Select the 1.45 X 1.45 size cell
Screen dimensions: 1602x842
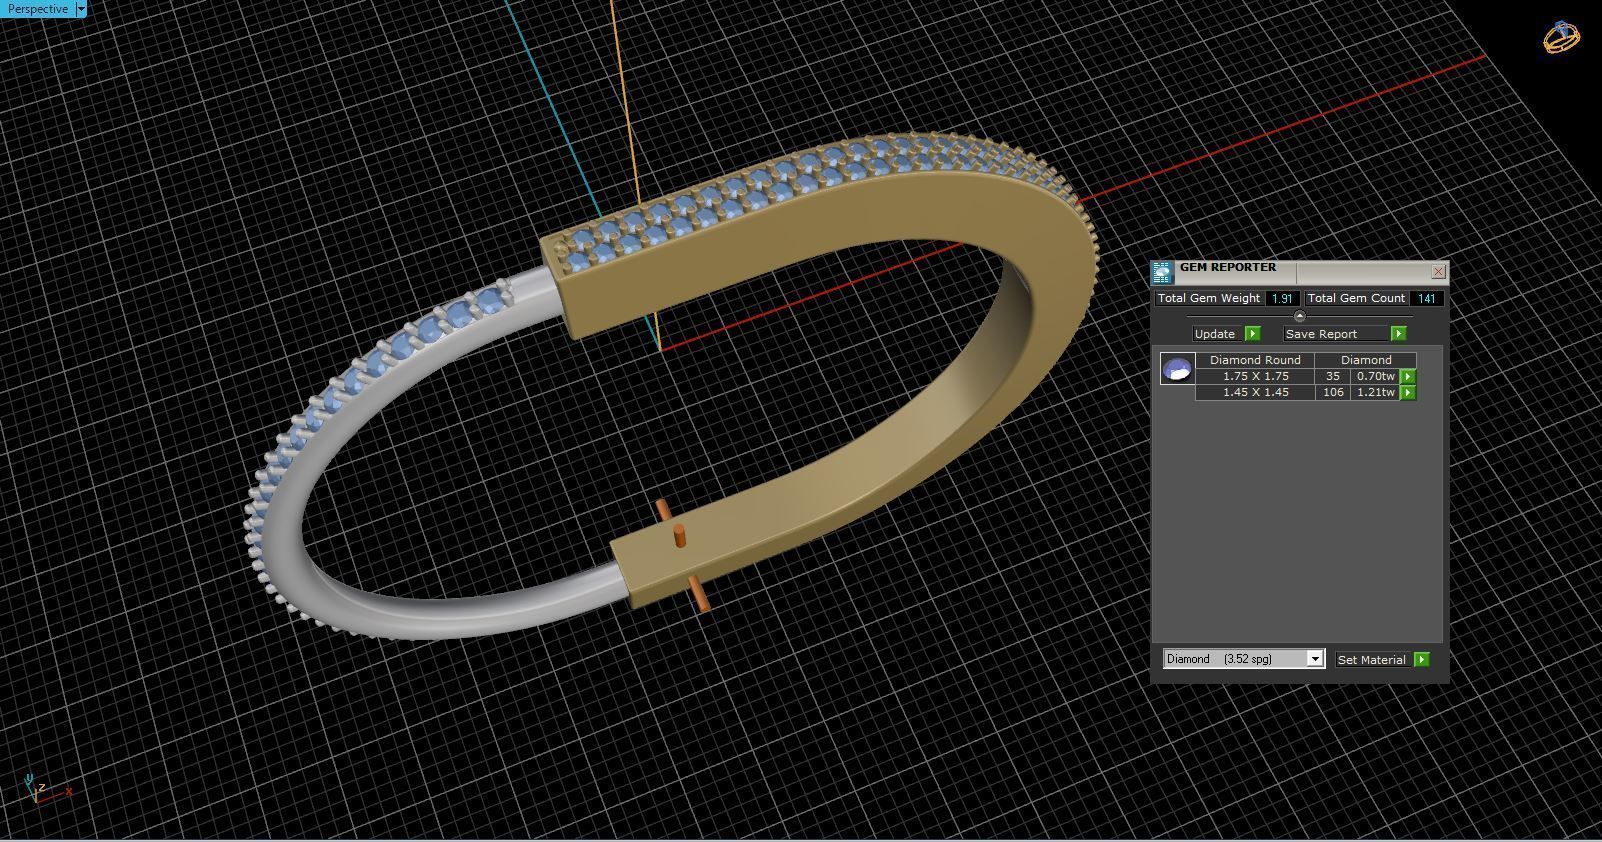[x=1255, y=392]
